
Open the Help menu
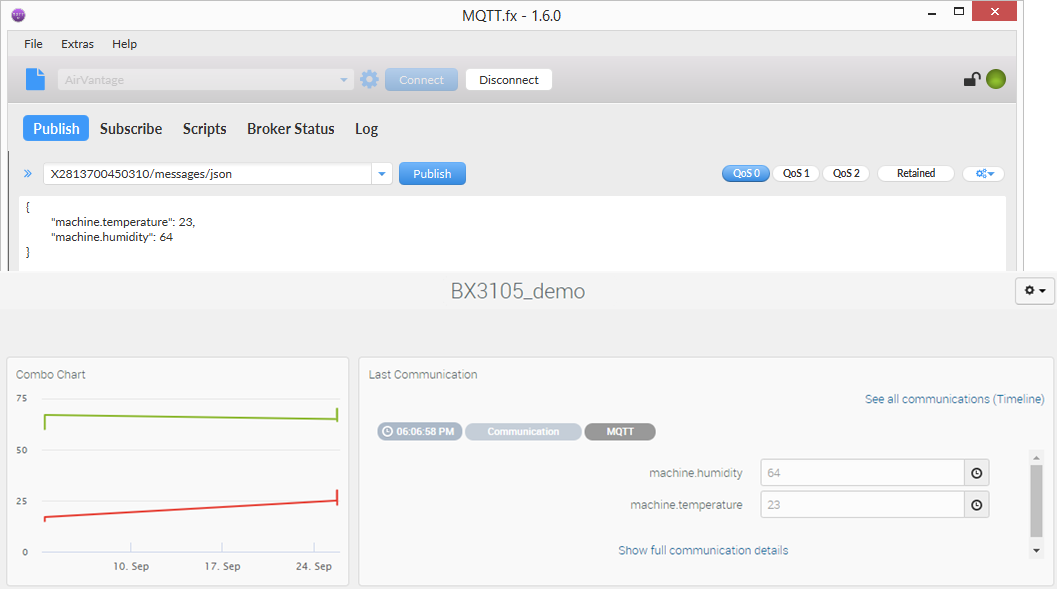tap(124, 44)
